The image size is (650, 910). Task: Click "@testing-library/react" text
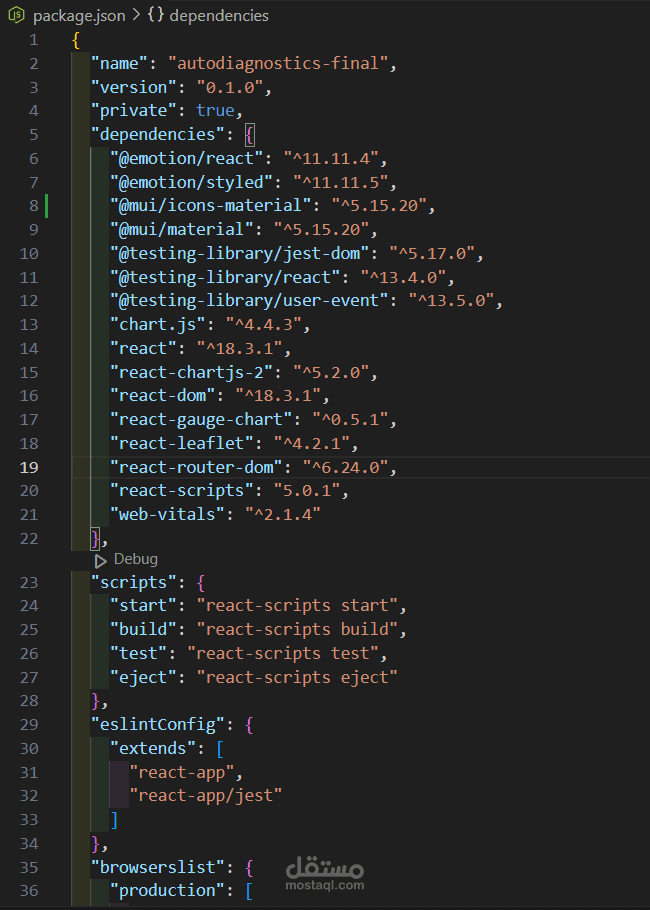point(225,277)
